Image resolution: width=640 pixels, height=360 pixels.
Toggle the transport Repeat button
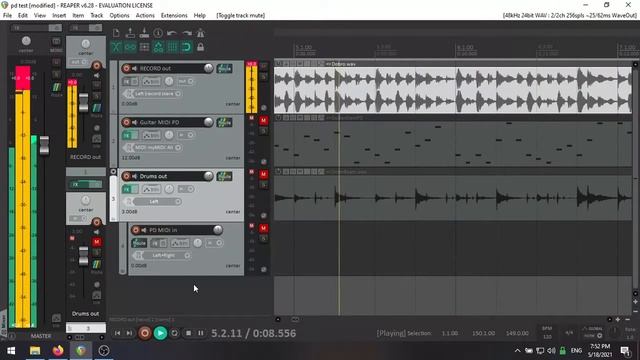click(174, 333)
